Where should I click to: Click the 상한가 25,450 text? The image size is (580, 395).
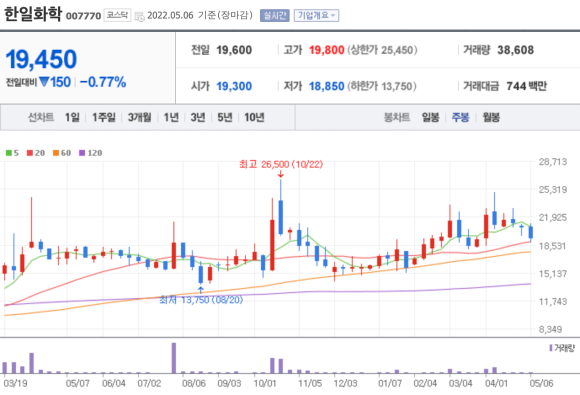tap(382, 50)
